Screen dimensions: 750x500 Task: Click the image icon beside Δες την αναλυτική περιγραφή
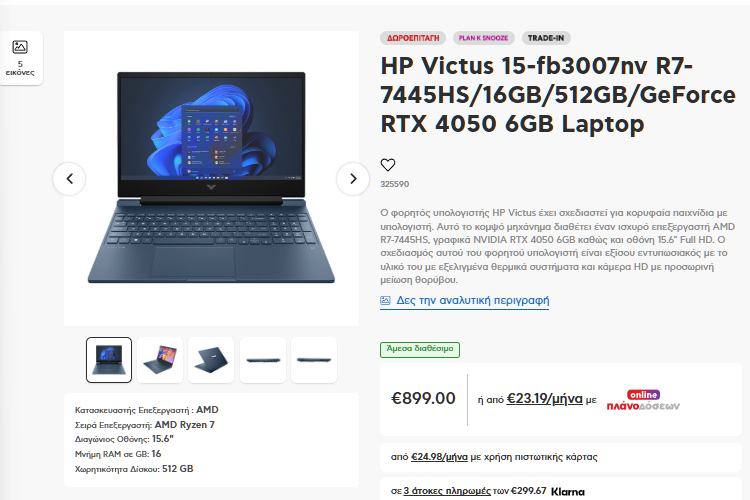385,300
